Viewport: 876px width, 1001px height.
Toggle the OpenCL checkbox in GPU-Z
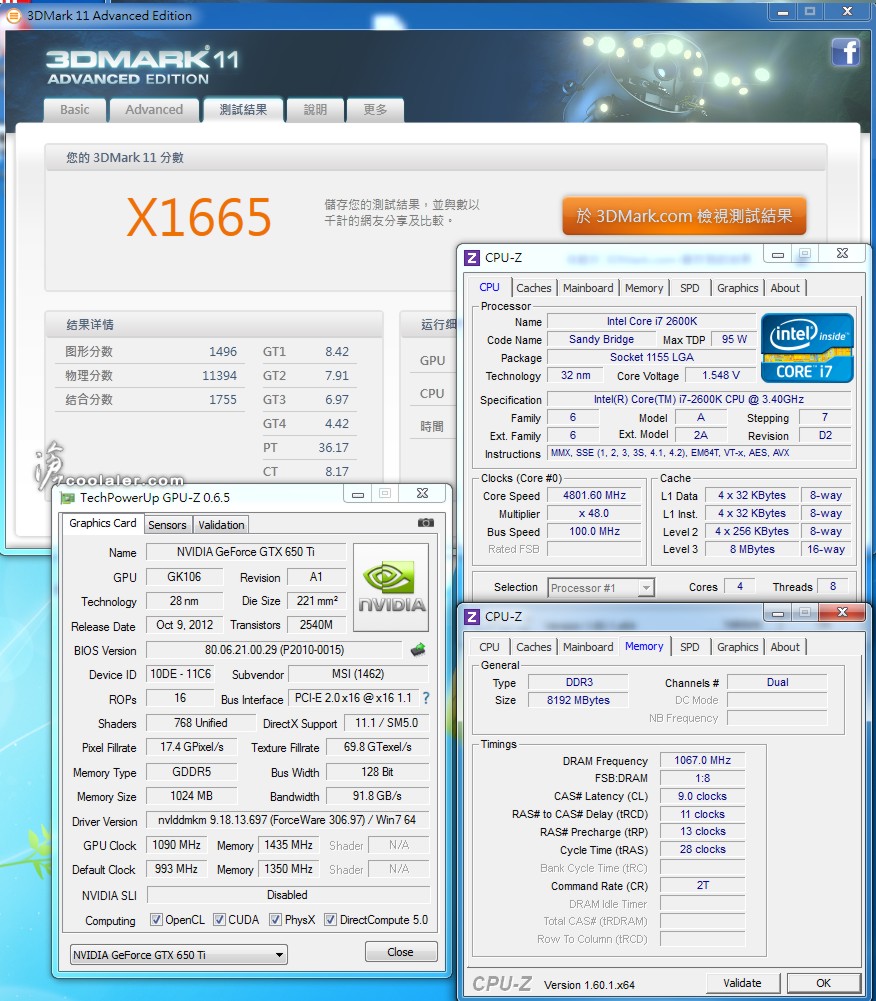156,919
